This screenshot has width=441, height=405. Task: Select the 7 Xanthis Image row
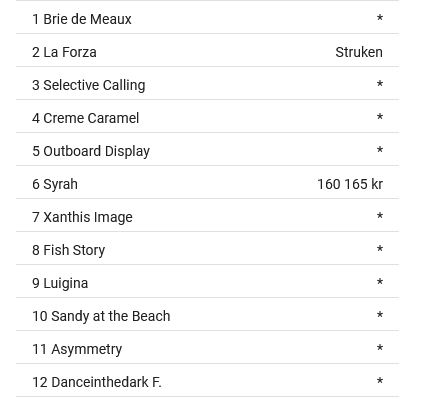[207, 215]
